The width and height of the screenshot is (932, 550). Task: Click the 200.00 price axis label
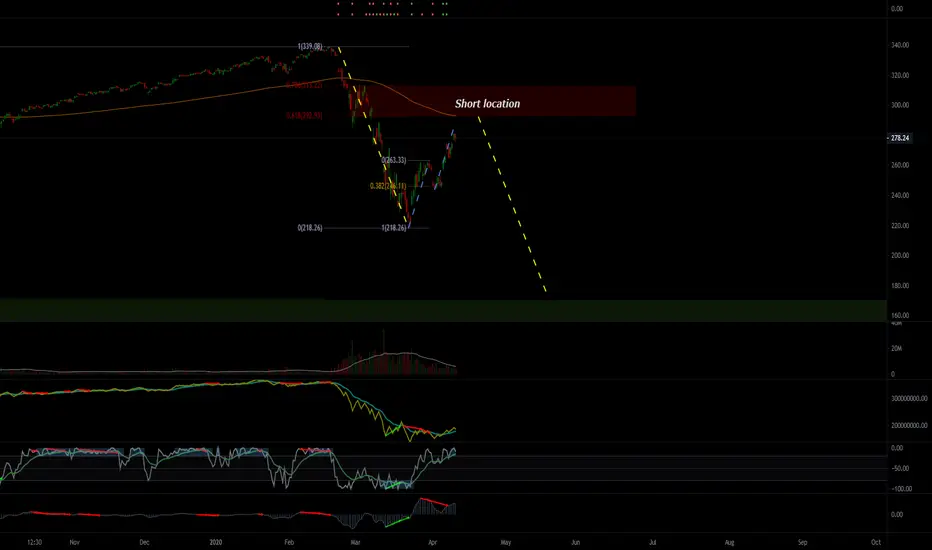pyautogui.click(x=900, y=256)
